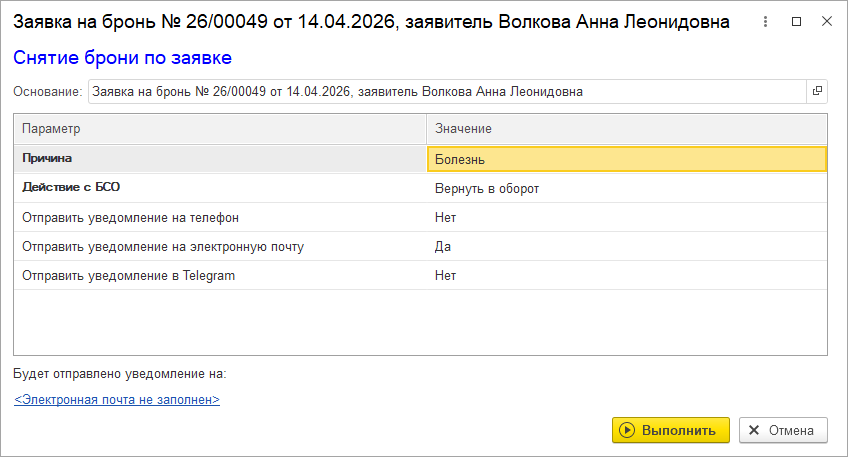Close the dialog with the X icon
The height and width of the screenshot is (457, 848).
[826, 22]
